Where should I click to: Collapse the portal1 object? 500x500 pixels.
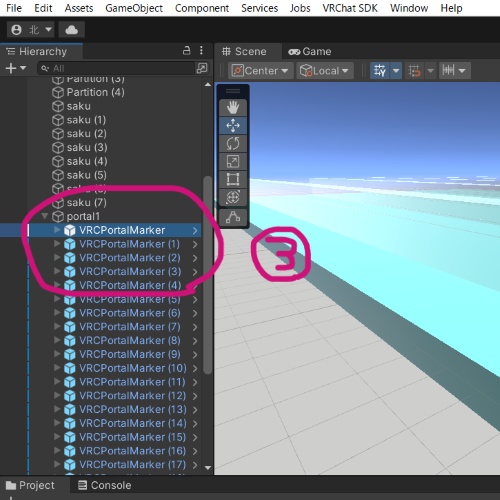point(45,216)
